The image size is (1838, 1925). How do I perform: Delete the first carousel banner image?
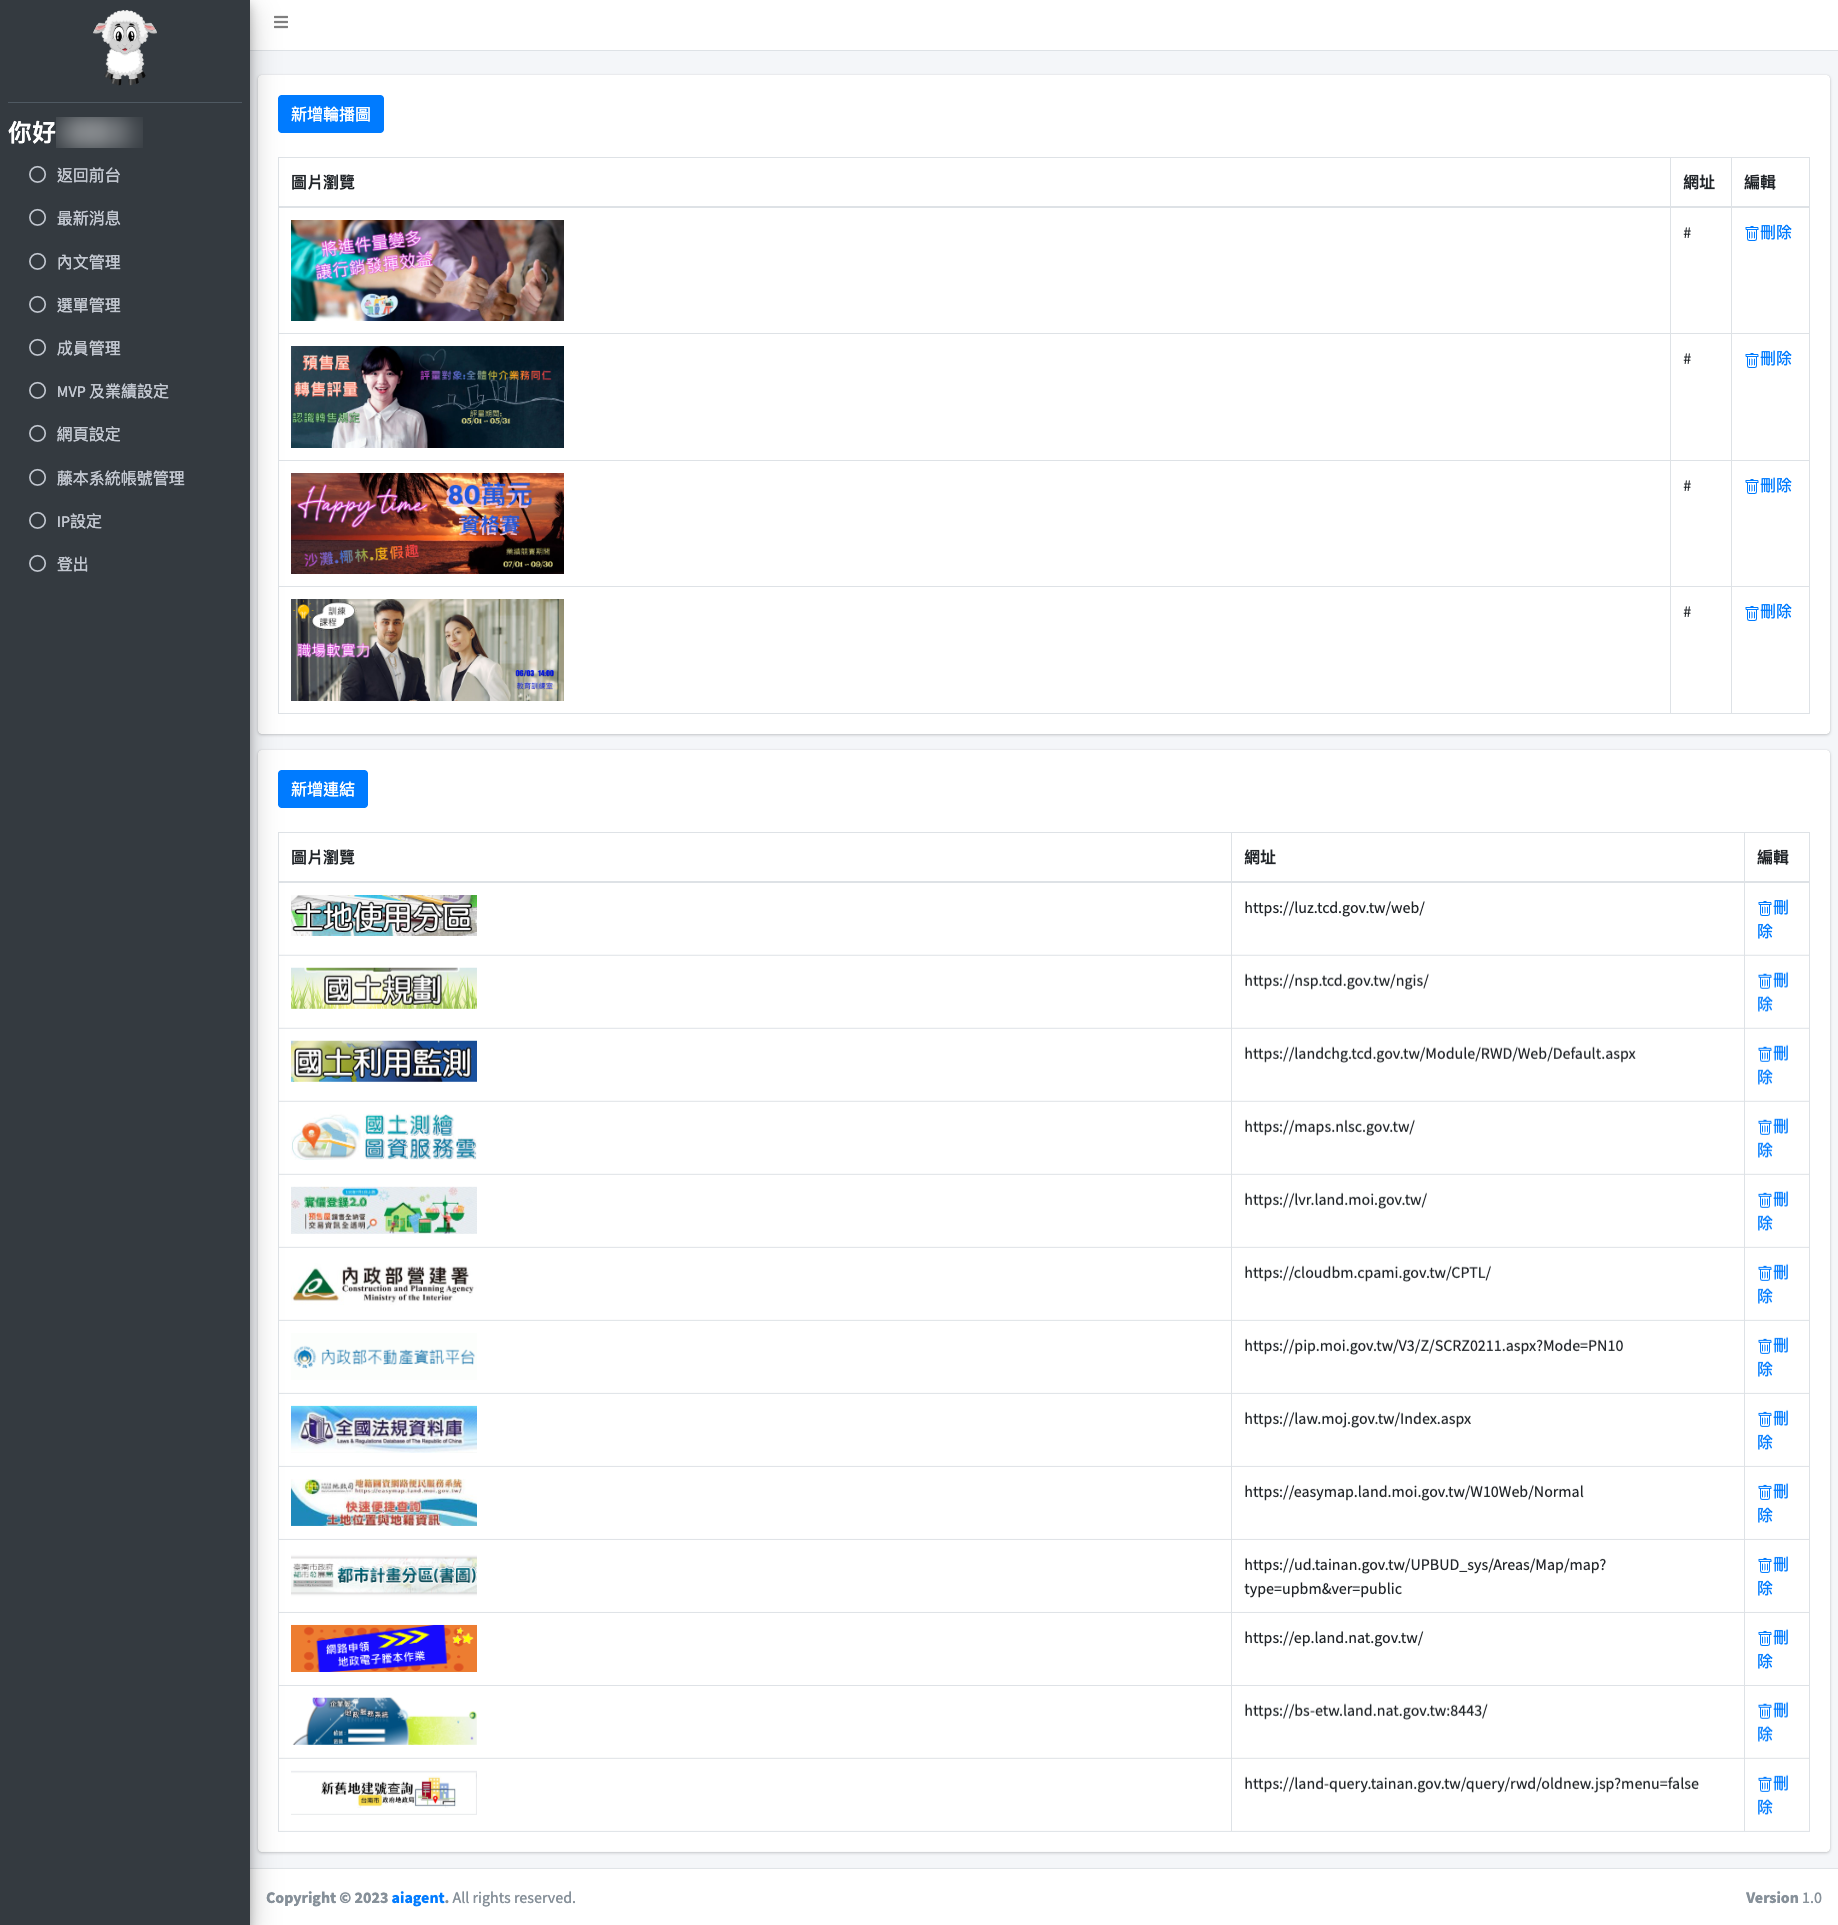pos(1768,233)
